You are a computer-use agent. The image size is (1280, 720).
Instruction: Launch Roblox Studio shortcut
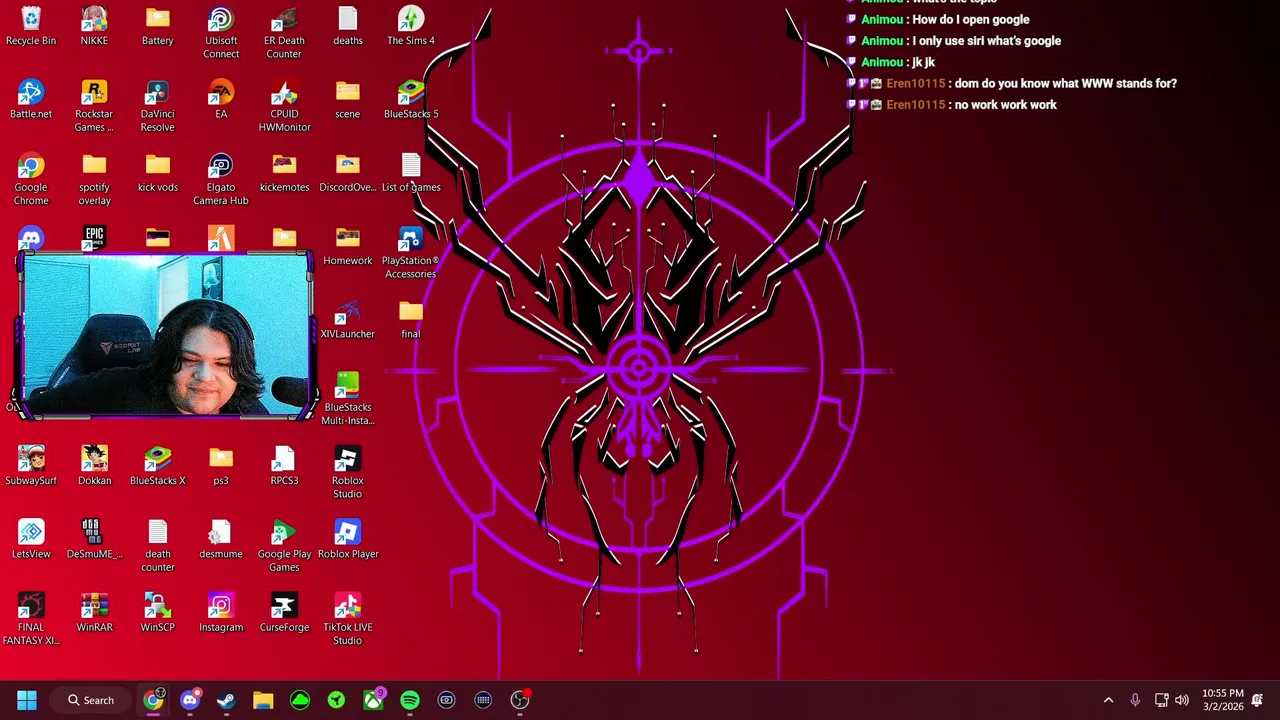click(348, 473)
